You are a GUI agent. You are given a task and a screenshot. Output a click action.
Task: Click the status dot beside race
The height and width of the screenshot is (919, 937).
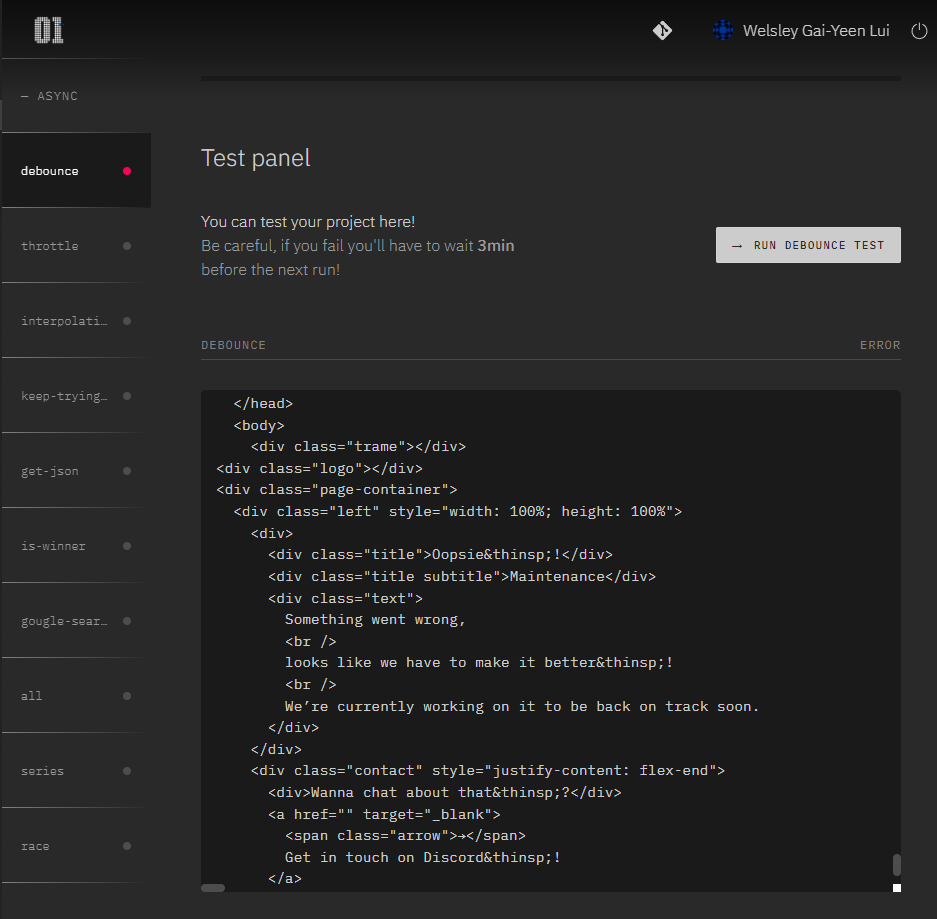127,846
